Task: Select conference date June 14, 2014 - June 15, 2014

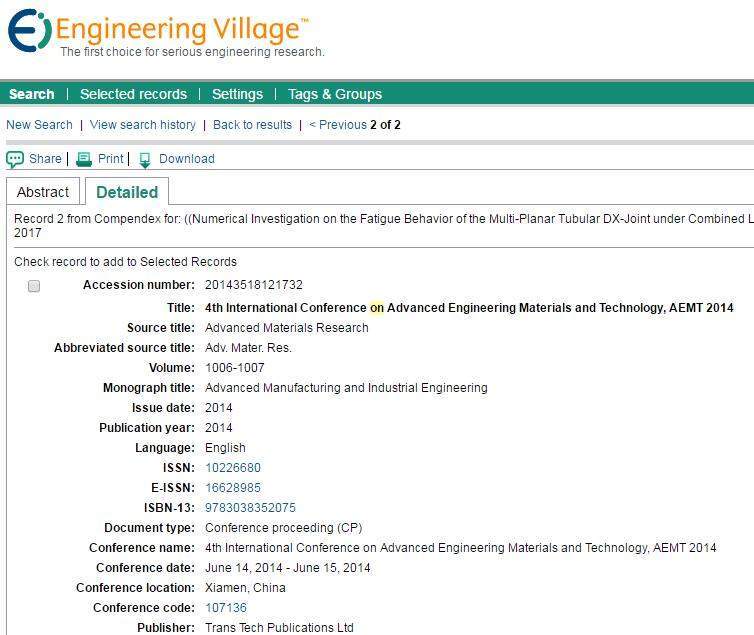Action: pos(288,568)
